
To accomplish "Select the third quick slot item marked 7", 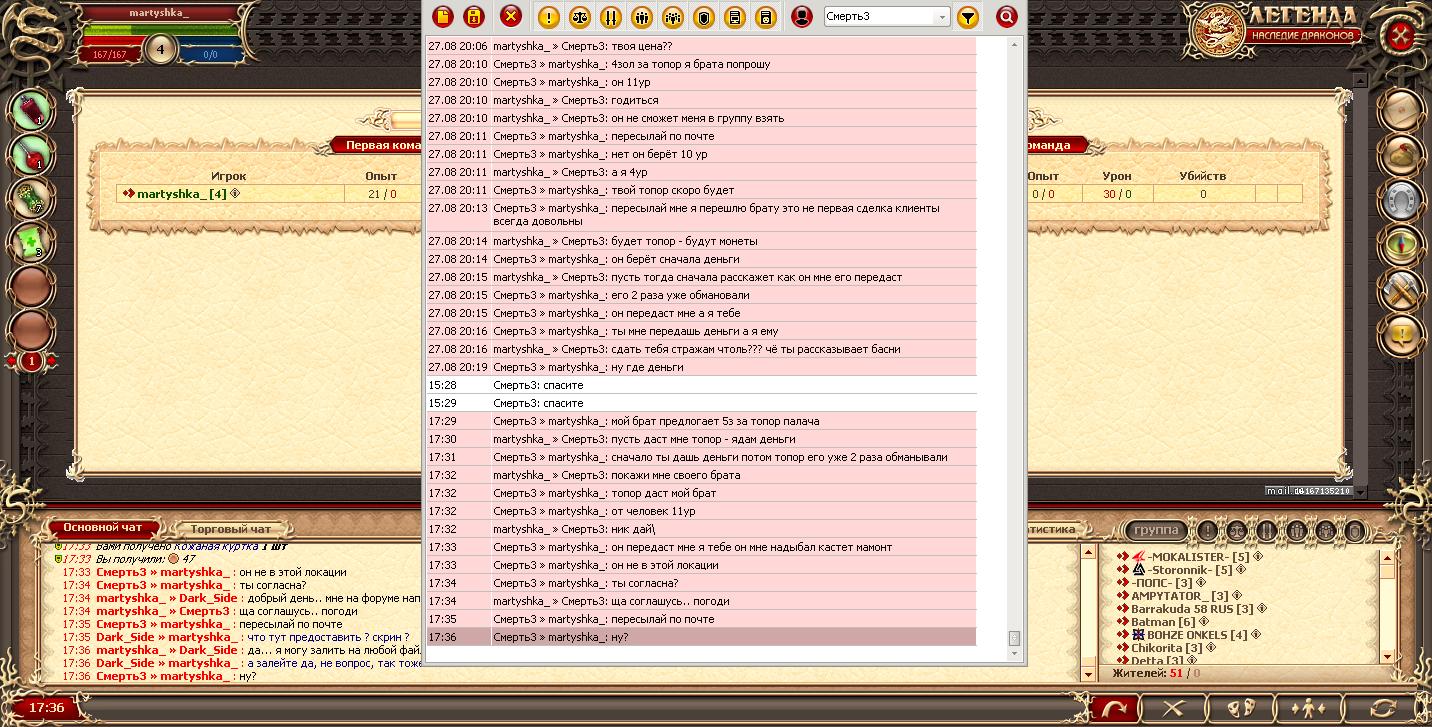I will coord(31,197).
